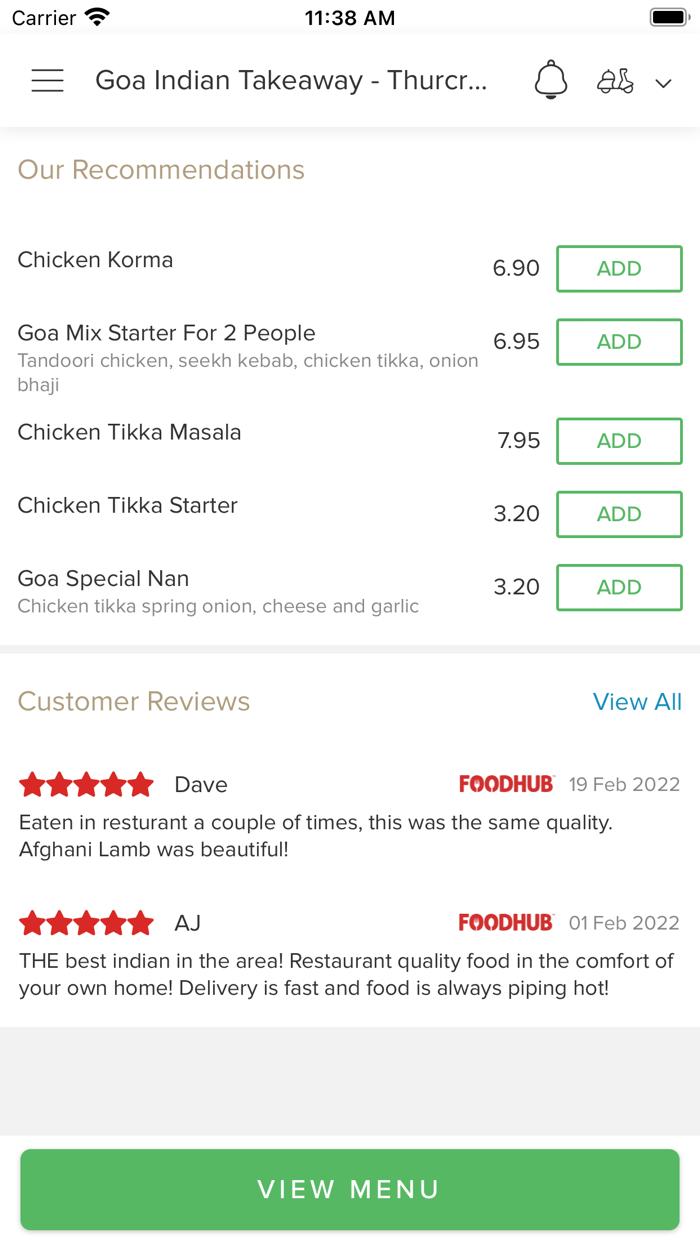Click ADD next to Chicken Tikka Starter
Image resolution: width=700 pixels, height=1244 pixels.
(619, 513)
